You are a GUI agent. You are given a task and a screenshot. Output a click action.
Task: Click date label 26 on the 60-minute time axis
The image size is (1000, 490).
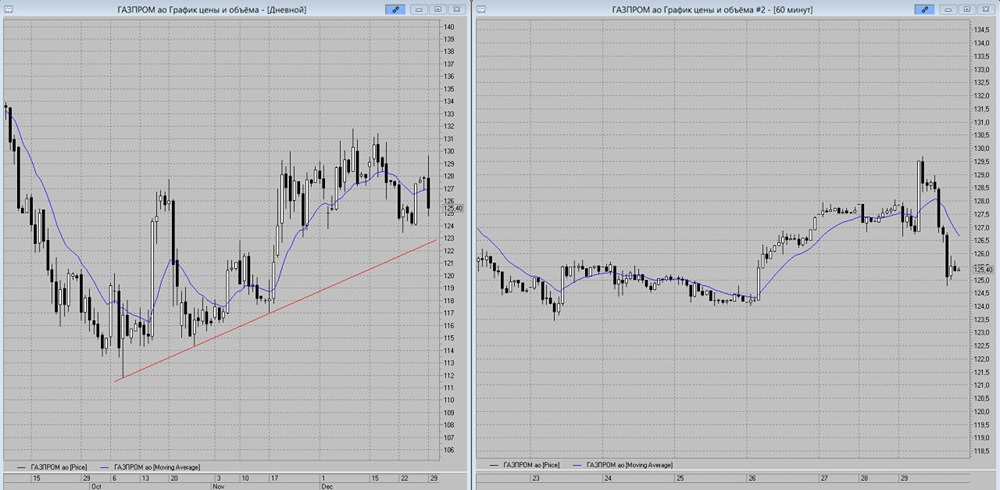coord(752,477)
